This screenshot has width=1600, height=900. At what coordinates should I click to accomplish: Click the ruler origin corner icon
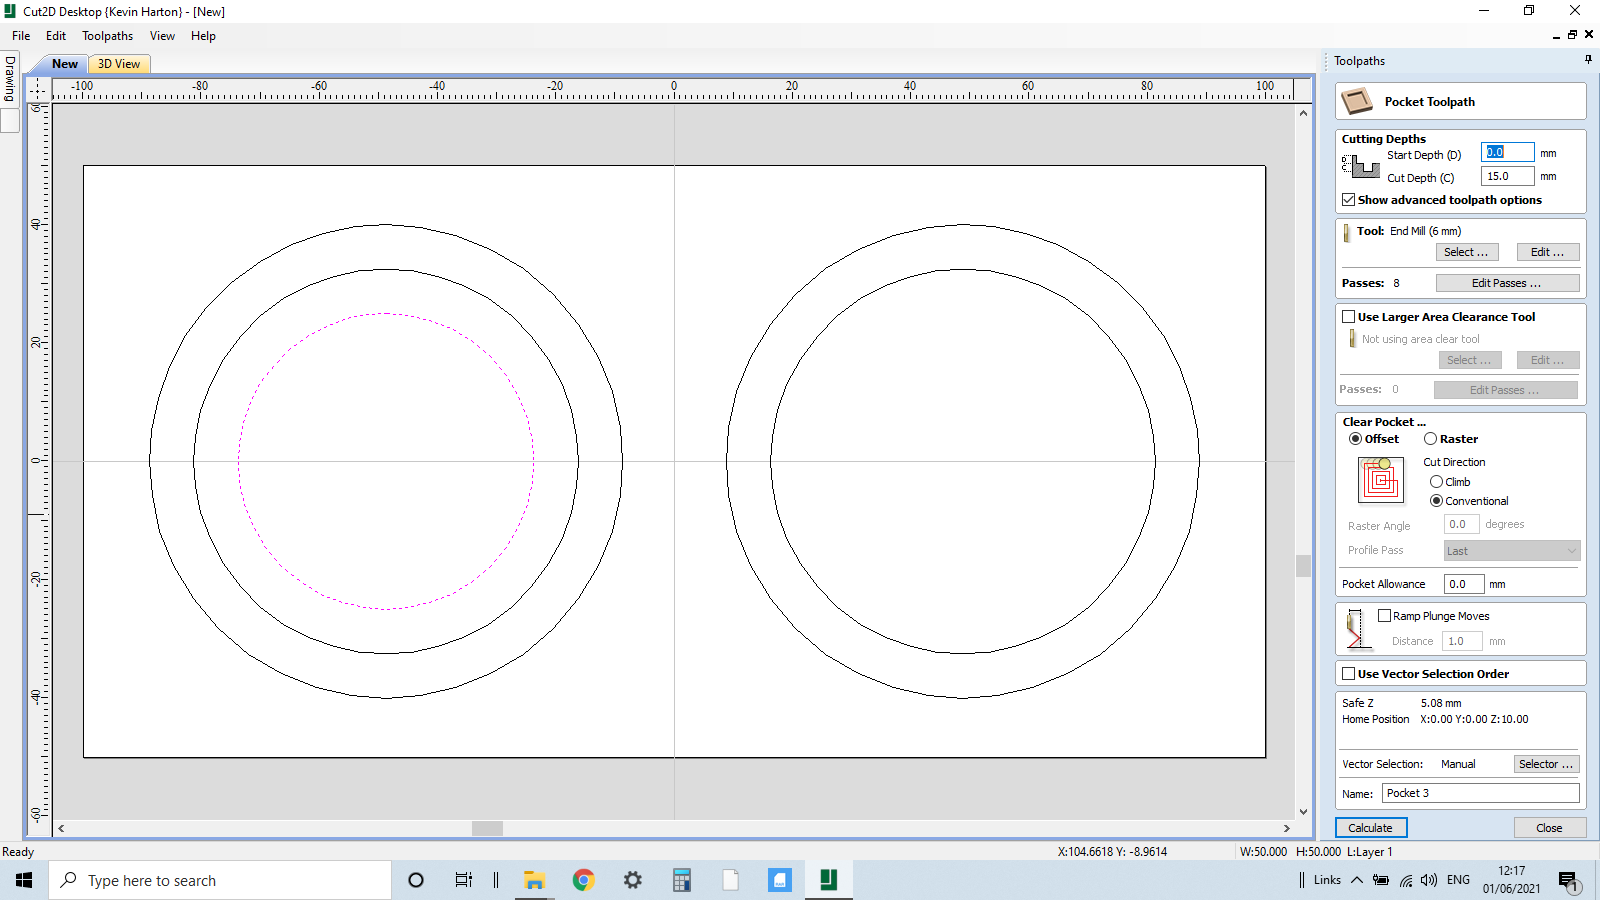38,89
